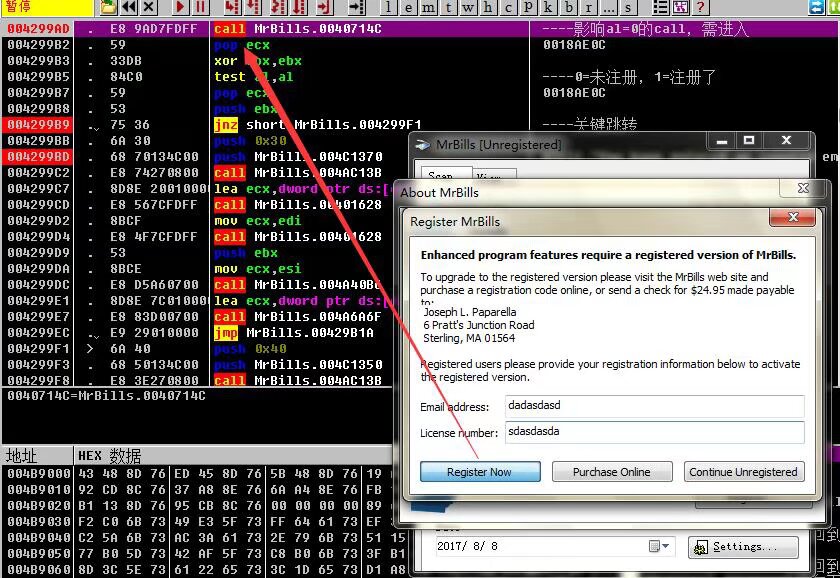Click Register Now in the Register MrBills dialog

(x=480, y=472)
